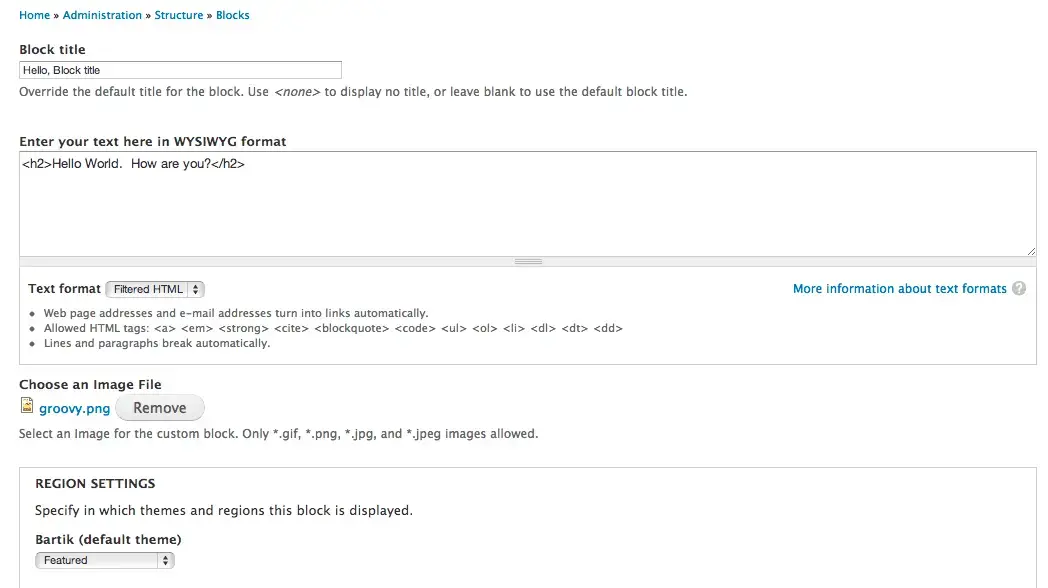Focus the Block title text field
This screenshot has height=588, width=1048.
coord(180,70)
